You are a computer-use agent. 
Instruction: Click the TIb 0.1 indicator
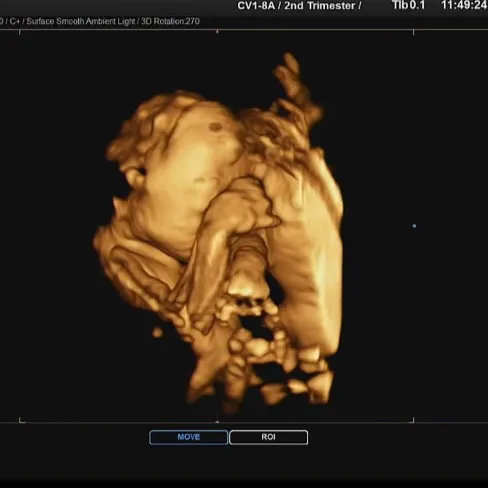[x=409, y=5]
